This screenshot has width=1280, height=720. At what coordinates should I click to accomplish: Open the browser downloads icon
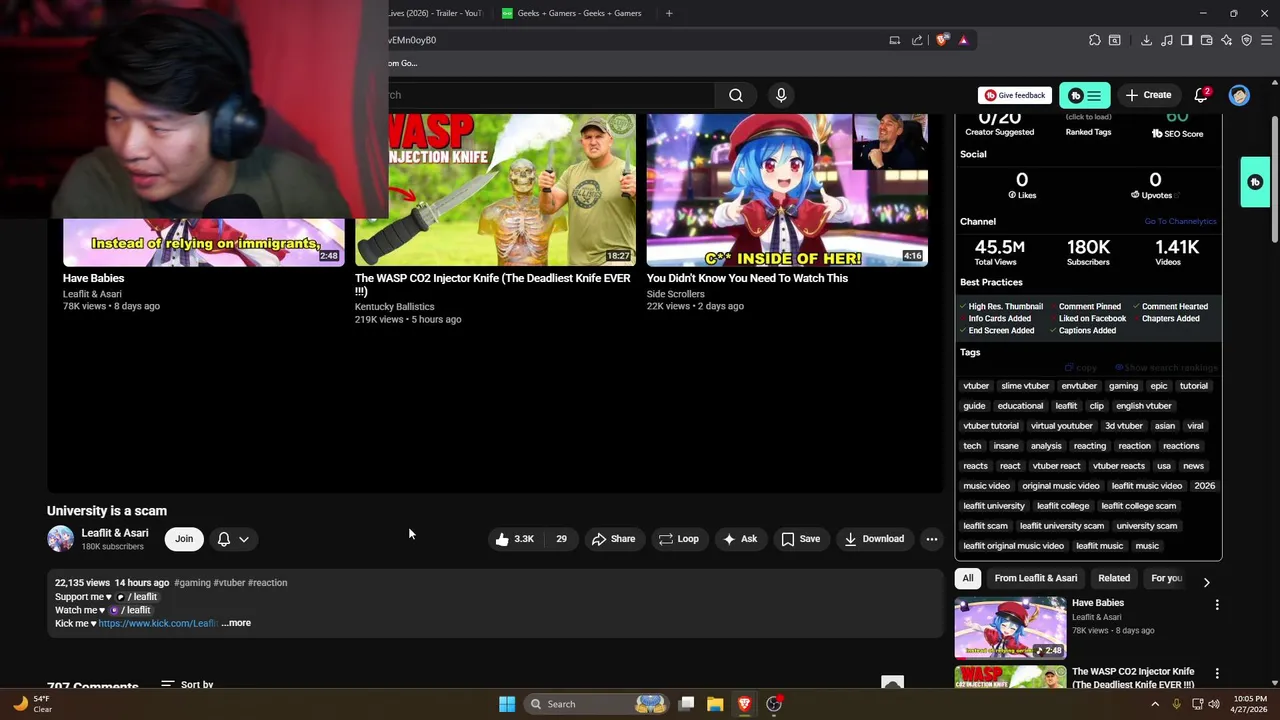point(1146,40)
